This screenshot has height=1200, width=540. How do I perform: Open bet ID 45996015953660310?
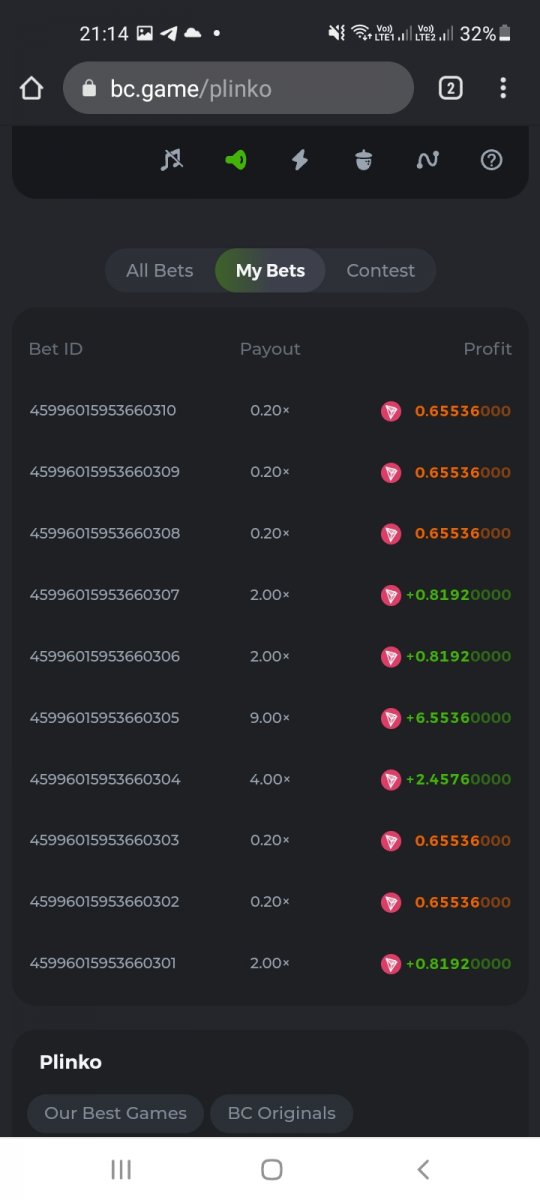coord(103,410)
